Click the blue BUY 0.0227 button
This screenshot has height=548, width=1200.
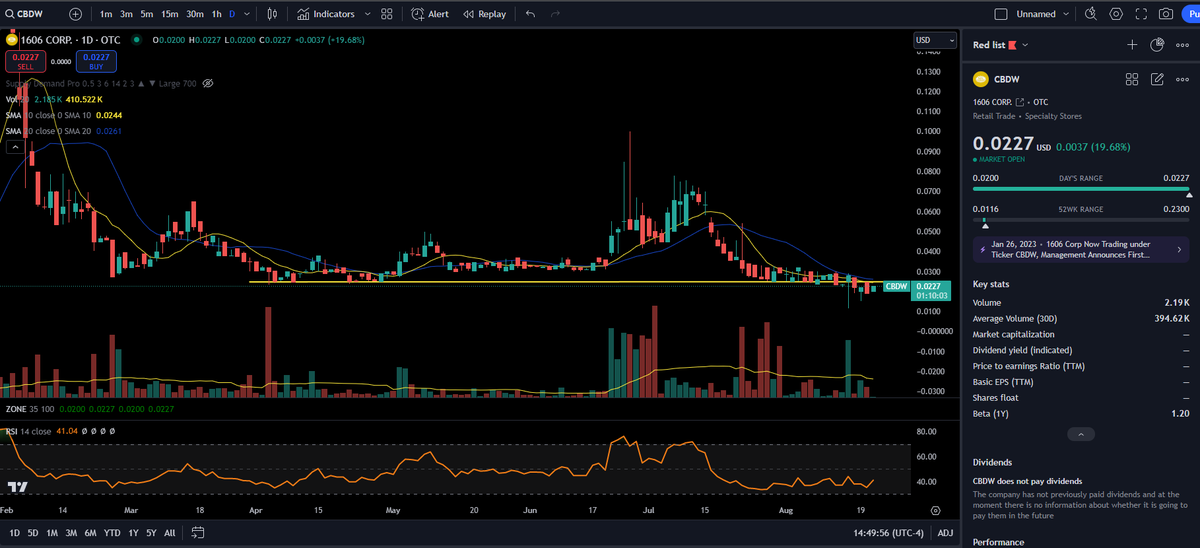point(97,61)
